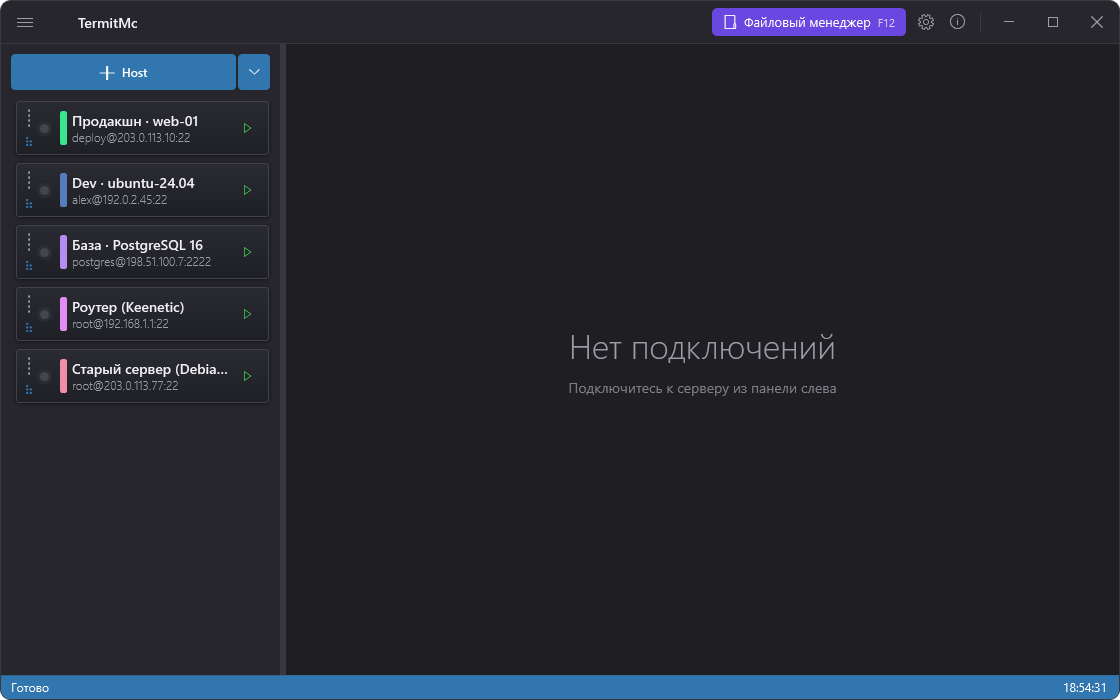
Task: Click the vertical splitter beside host panel
Action: click(x=283, y=359)
